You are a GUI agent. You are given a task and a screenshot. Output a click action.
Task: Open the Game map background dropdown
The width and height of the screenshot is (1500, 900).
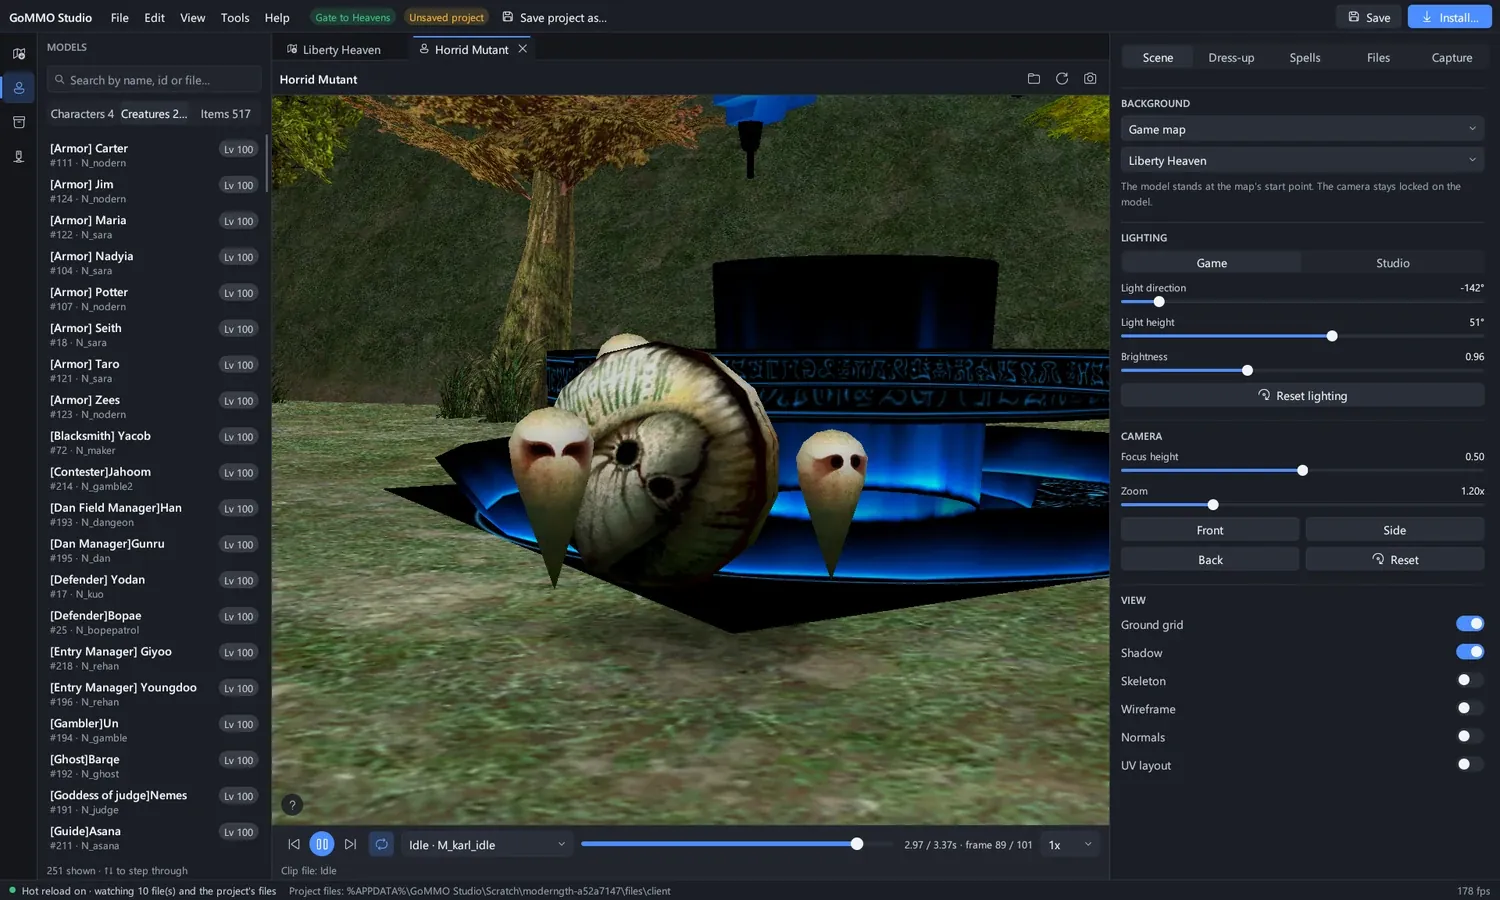point(1302,129)
